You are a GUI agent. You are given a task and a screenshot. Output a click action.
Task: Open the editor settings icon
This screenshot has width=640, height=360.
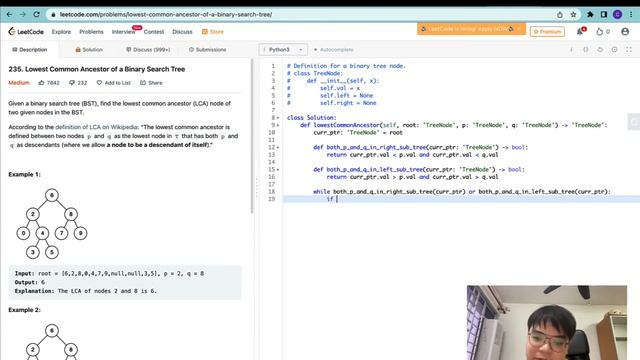pos(614,49)
